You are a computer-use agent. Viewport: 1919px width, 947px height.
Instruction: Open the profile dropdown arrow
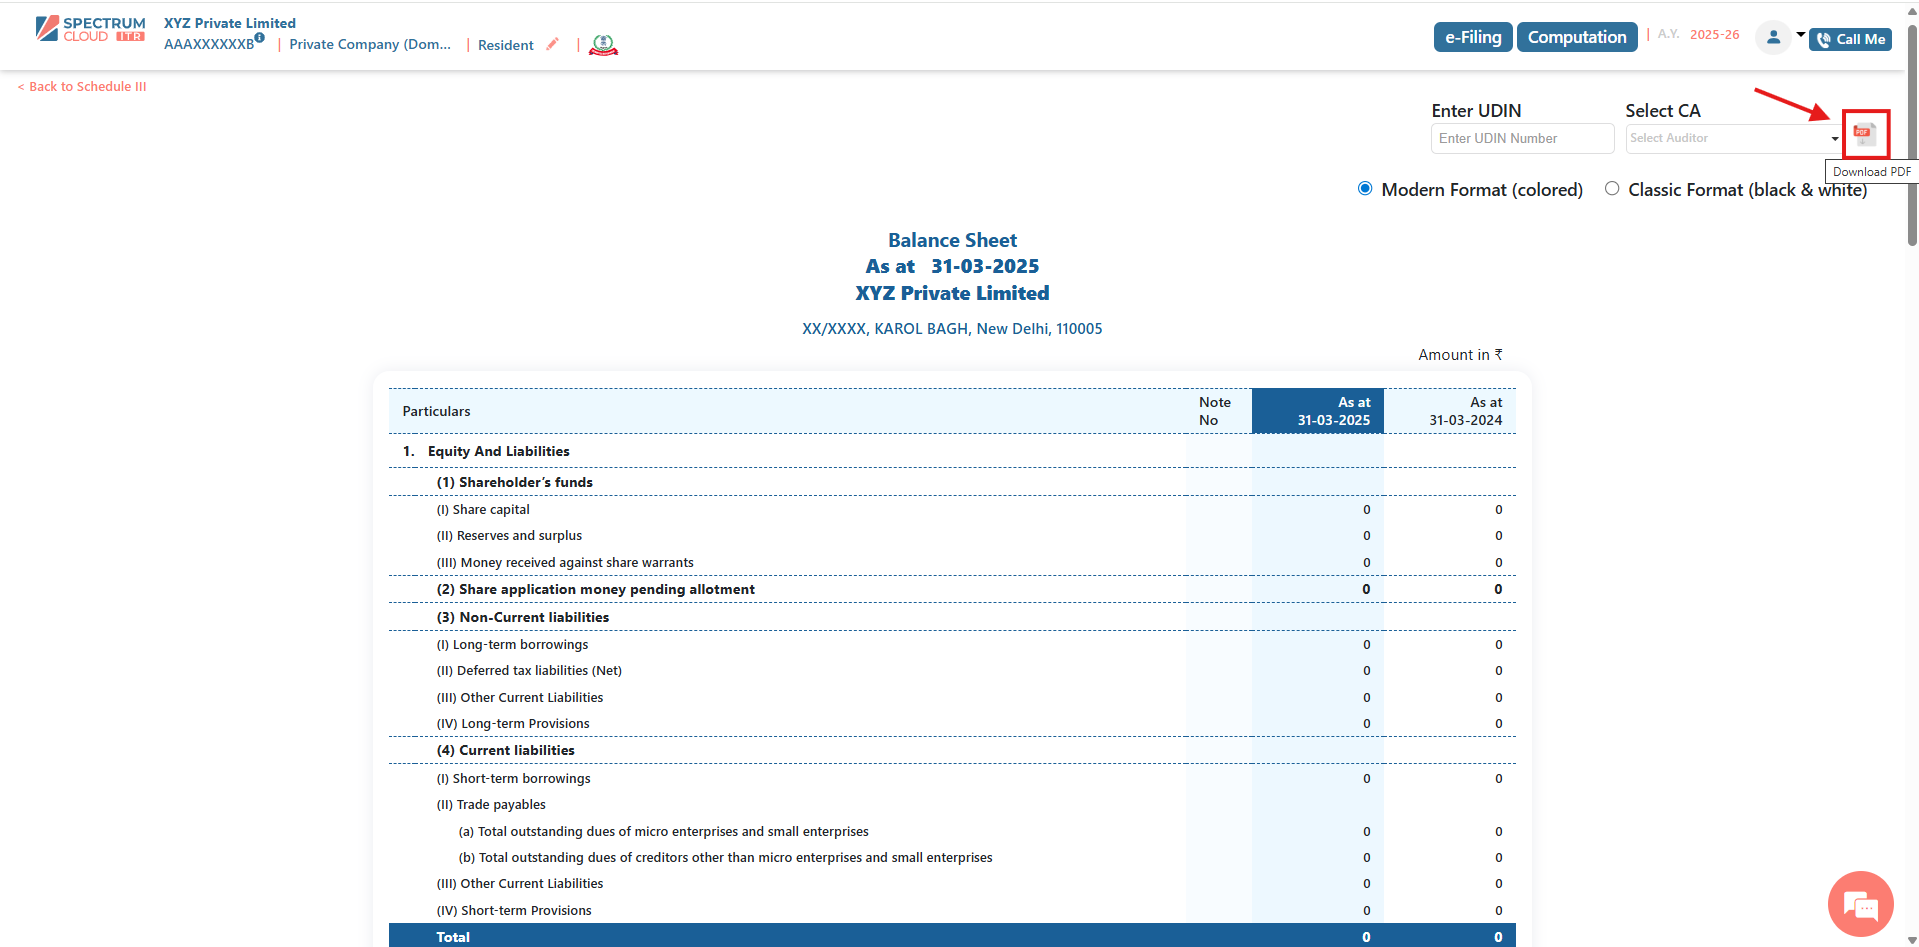click(1801, 35)
